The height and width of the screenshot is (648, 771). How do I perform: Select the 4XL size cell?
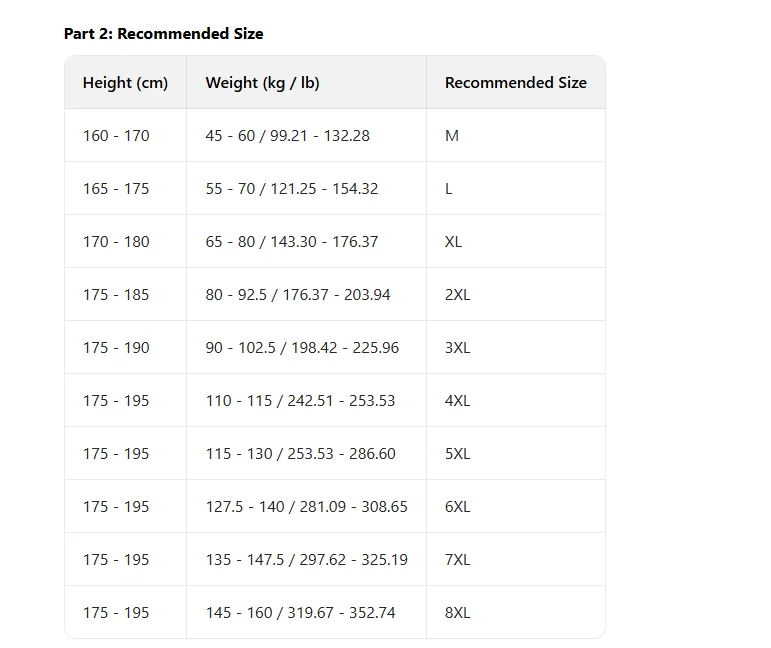coord(458,401)
